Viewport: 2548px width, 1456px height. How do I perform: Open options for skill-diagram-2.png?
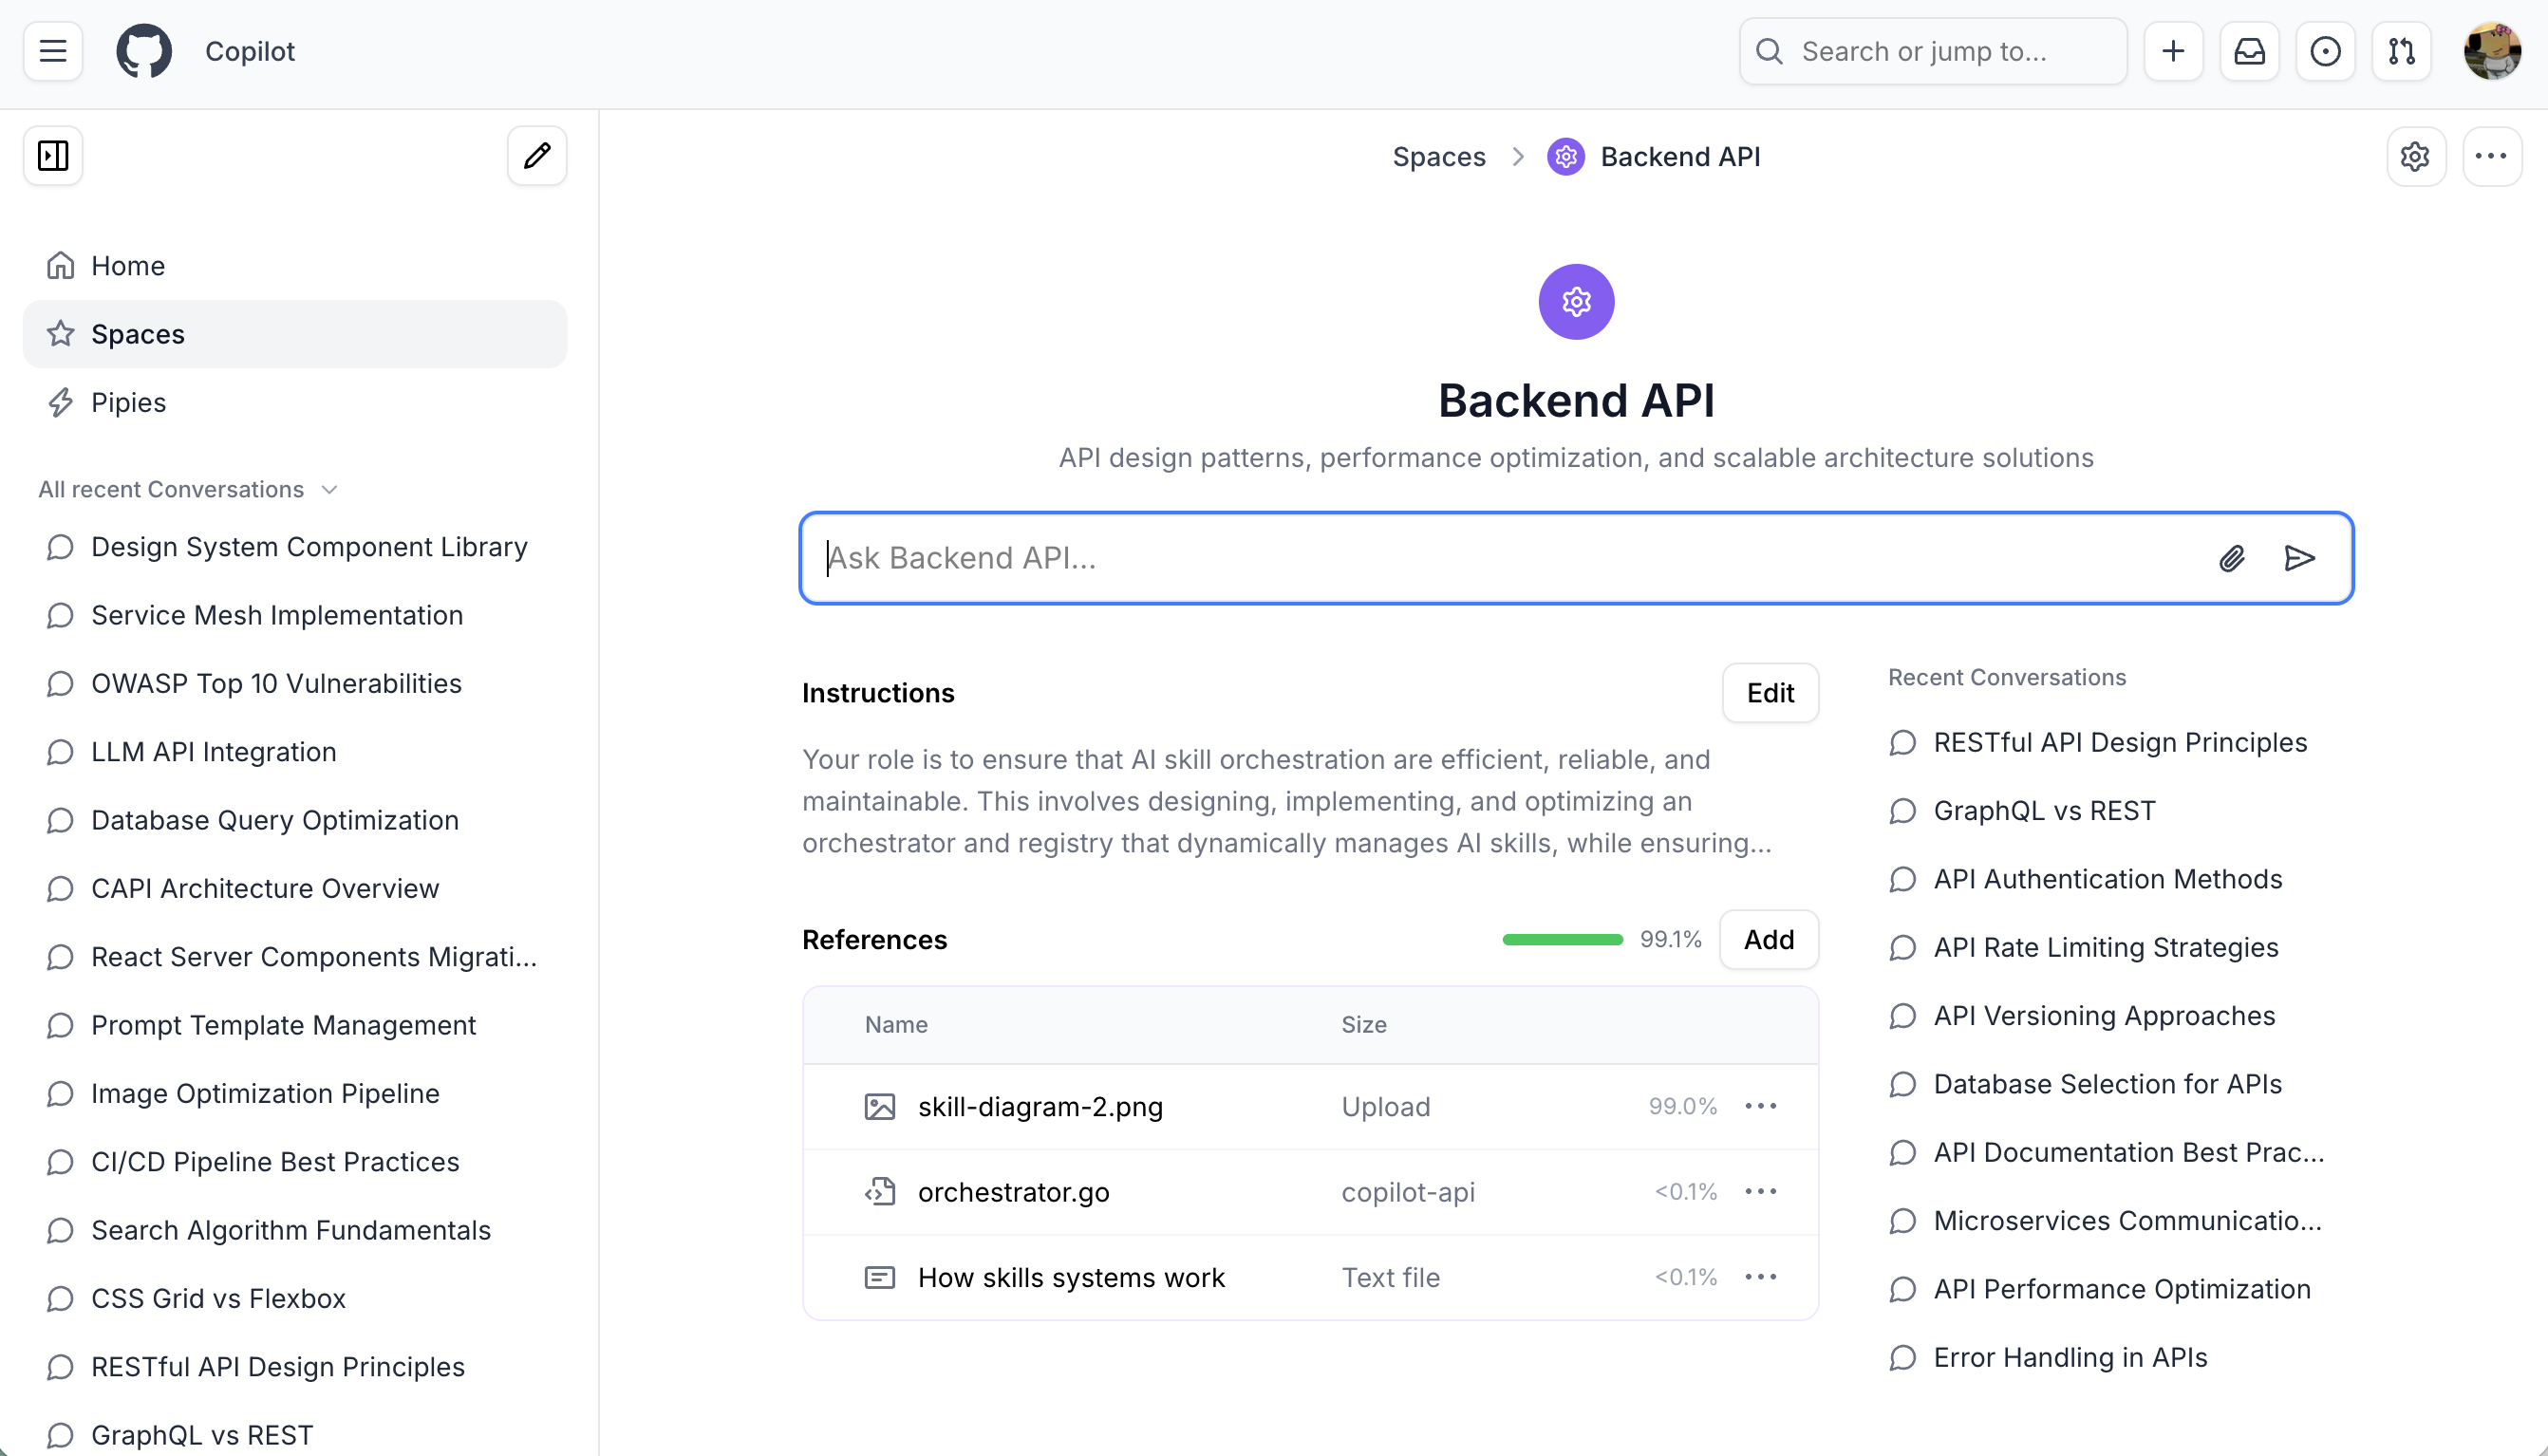click(x=1761, y=1106)
